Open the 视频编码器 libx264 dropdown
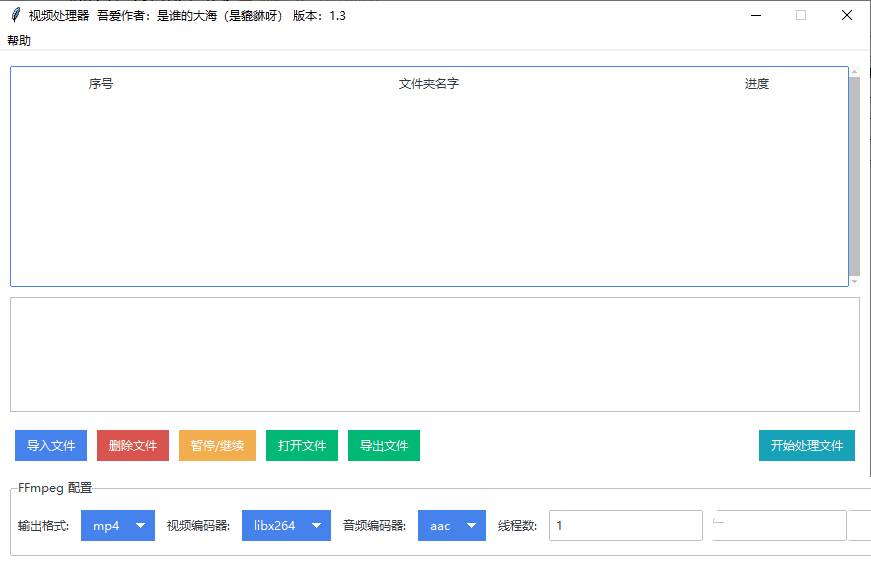The width and height of the screenshot is (871, 571). [x=286, y=526]
